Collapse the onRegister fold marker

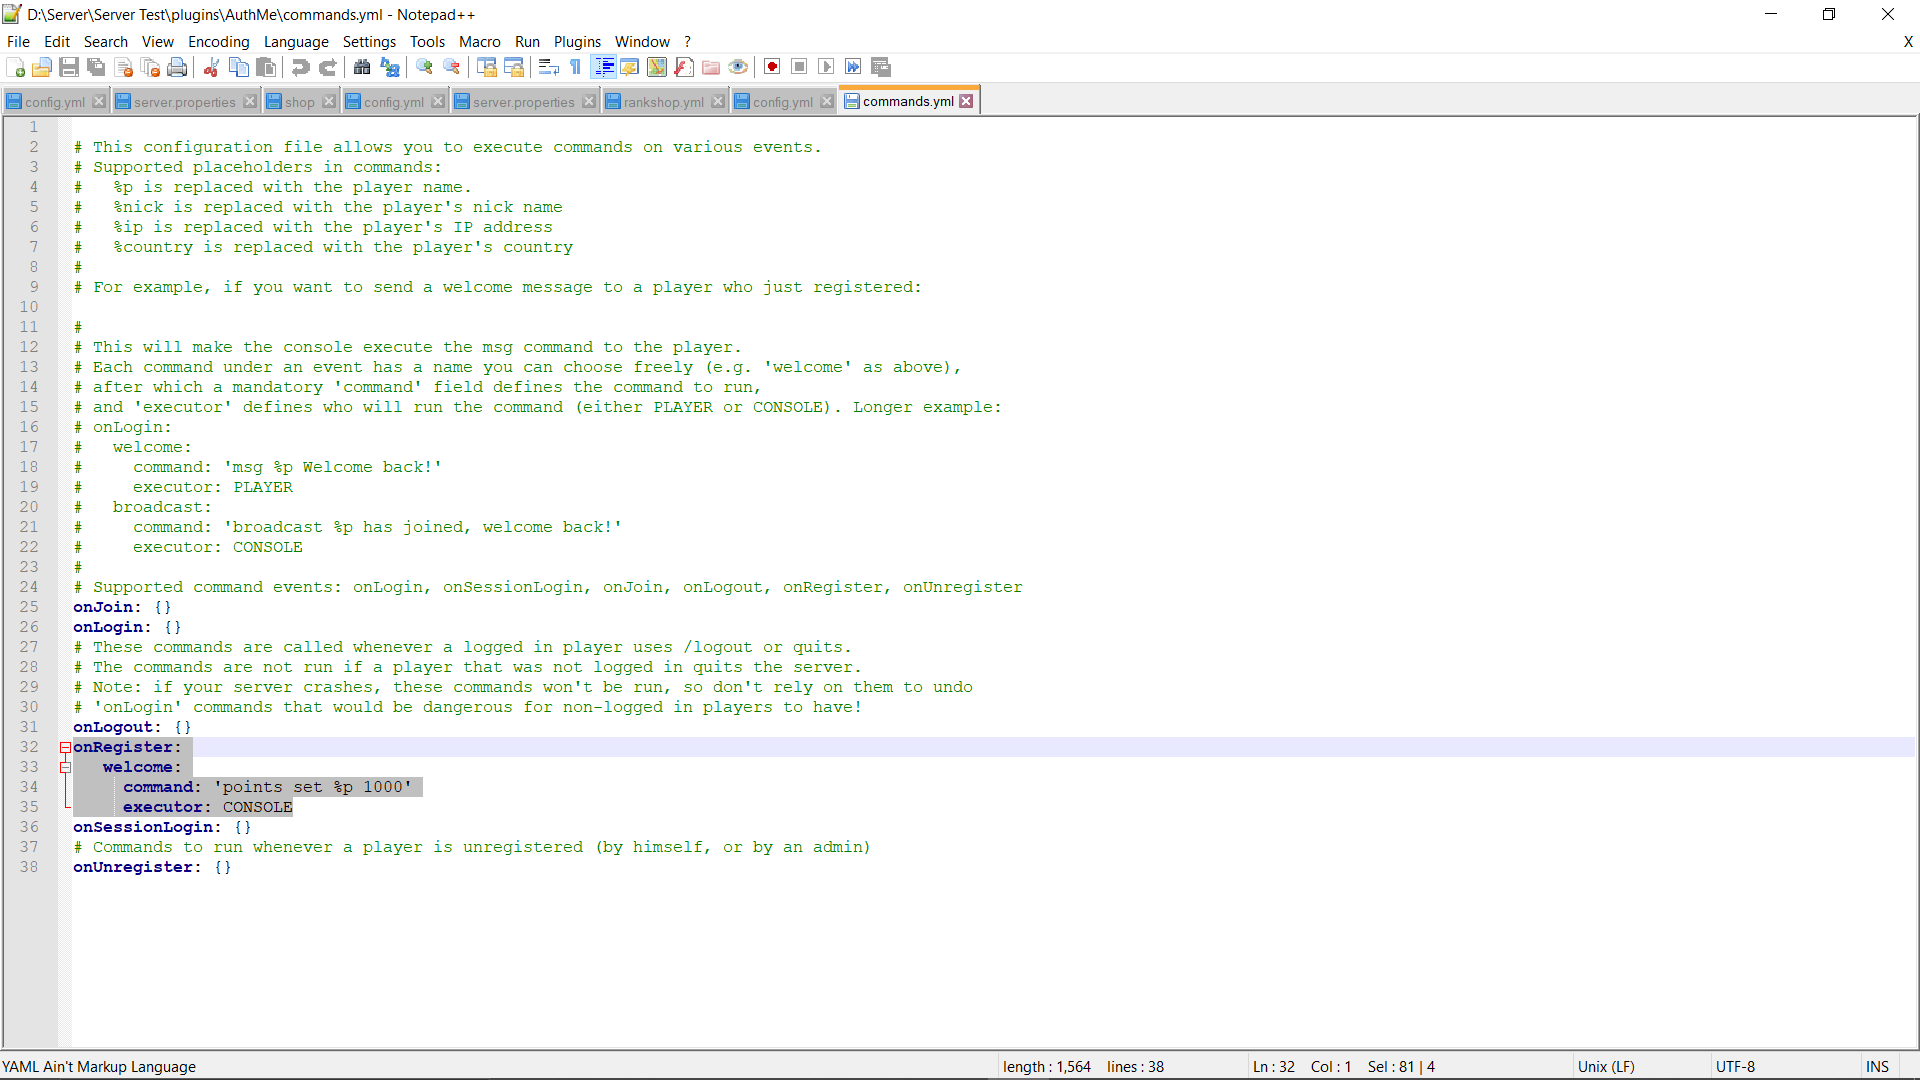click(x=65, y=747)
